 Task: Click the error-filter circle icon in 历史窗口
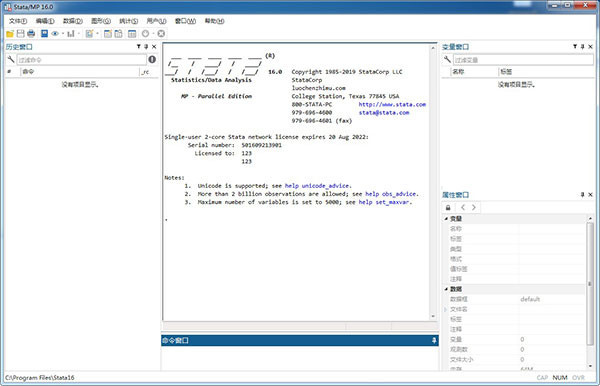click(152, 59)
